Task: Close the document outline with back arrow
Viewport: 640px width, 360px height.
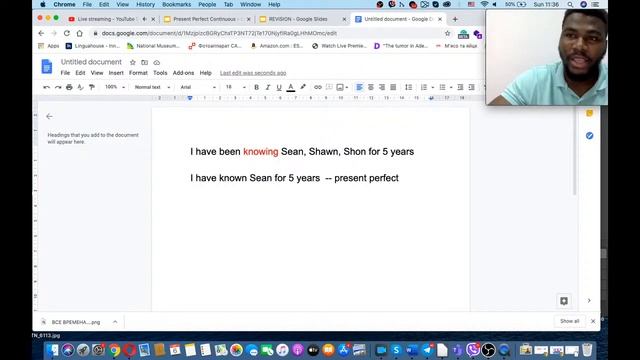Action: (49, 116)
